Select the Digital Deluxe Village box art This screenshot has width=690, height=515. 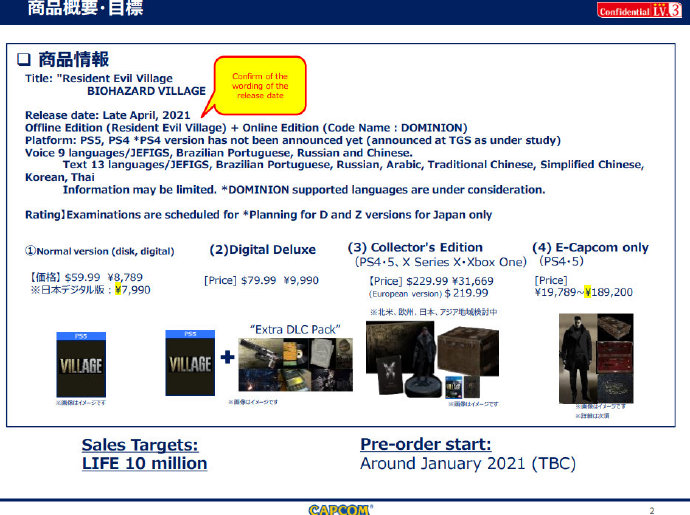click(188, 361)
